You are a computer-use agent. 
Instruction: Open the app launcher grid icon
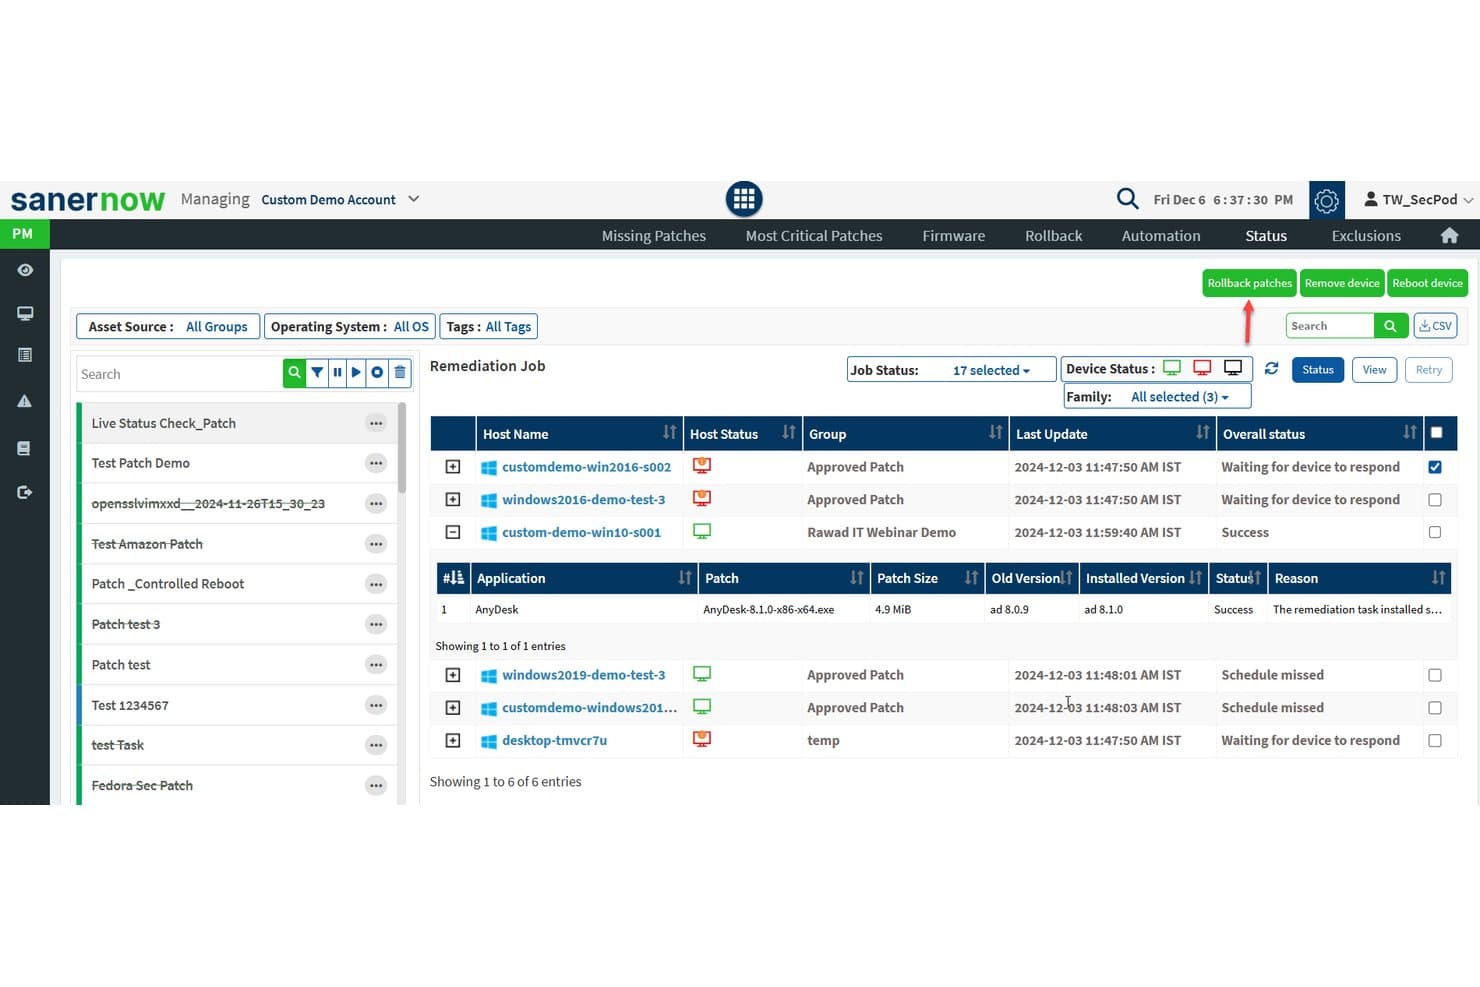(x=744, y=199)
